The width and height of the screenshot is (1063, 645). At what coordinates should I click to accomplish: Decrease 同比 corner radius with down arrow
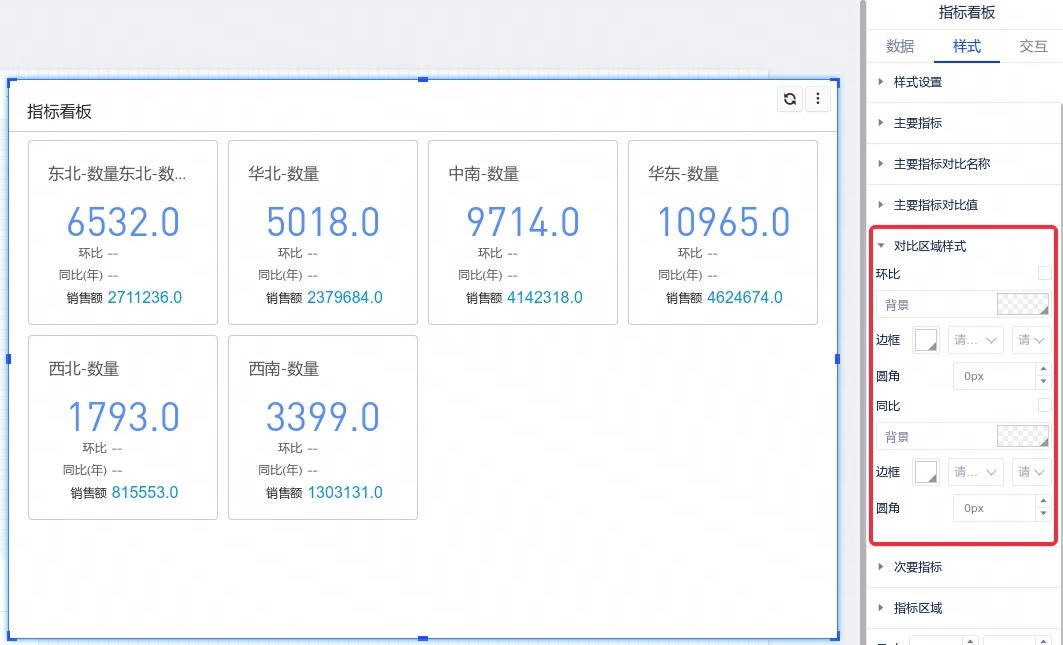(1043, 514)
